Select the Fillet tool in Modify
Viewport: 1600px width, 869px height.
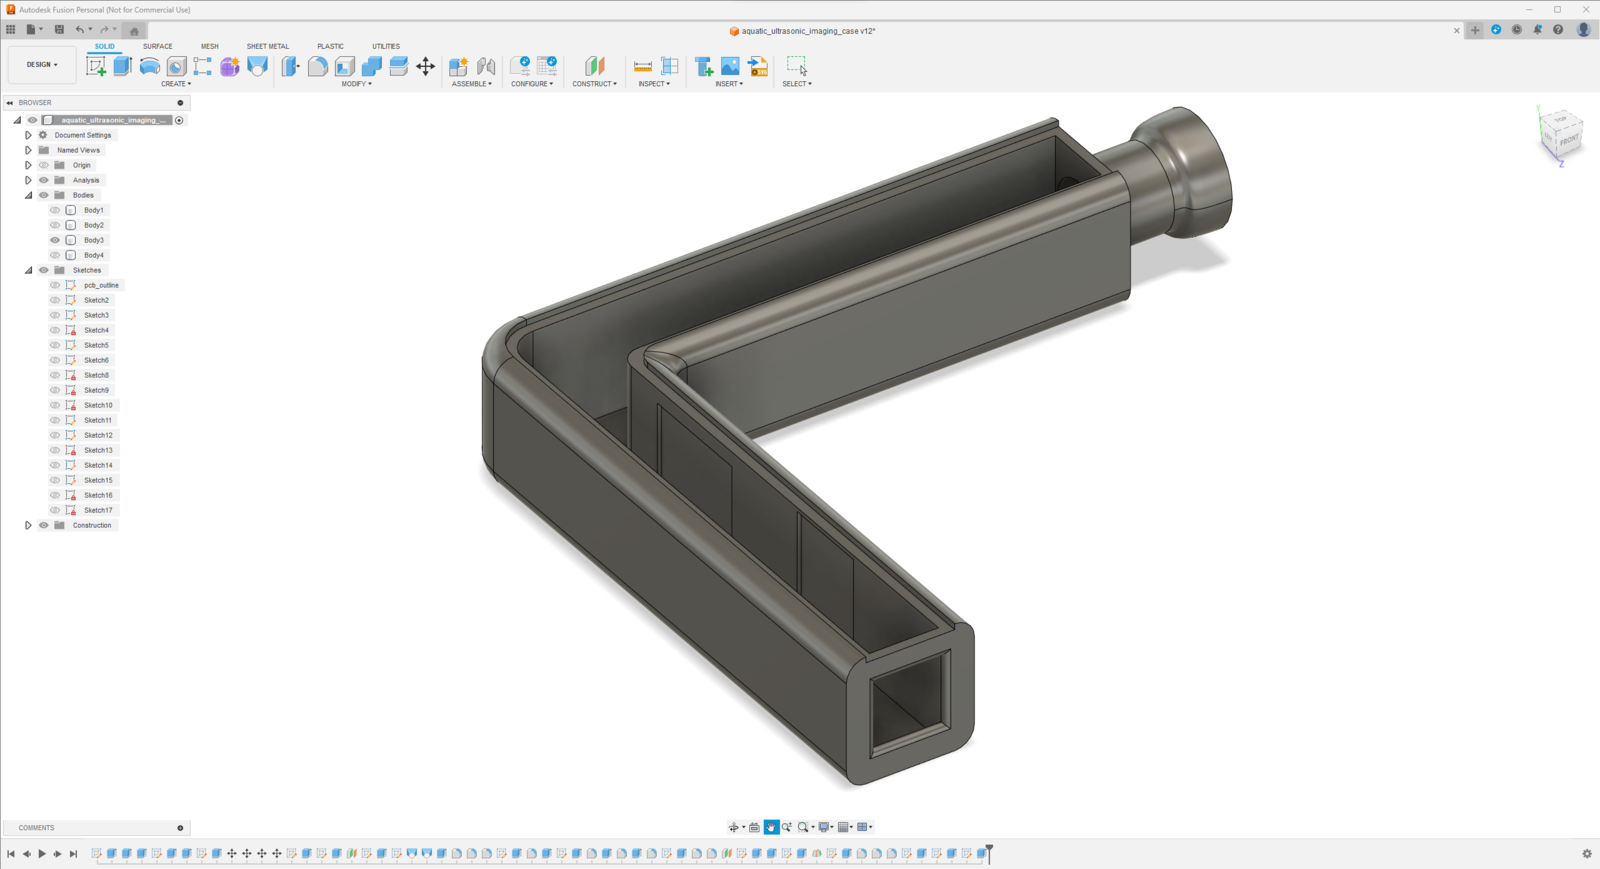(317, 66)
